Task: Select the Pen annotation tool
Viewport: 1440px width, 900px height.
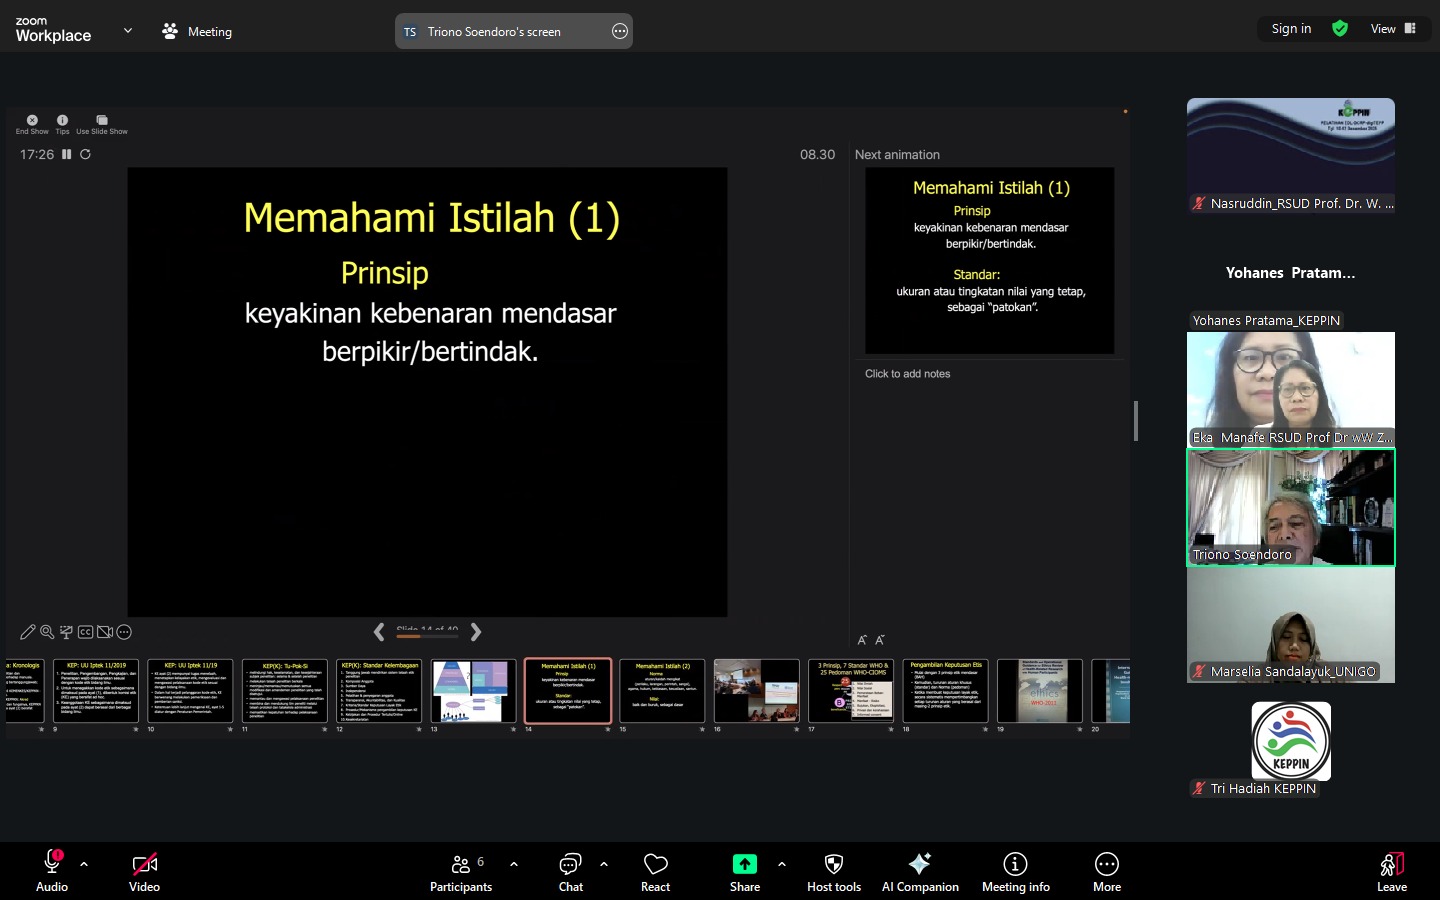Action: [28, 631]
